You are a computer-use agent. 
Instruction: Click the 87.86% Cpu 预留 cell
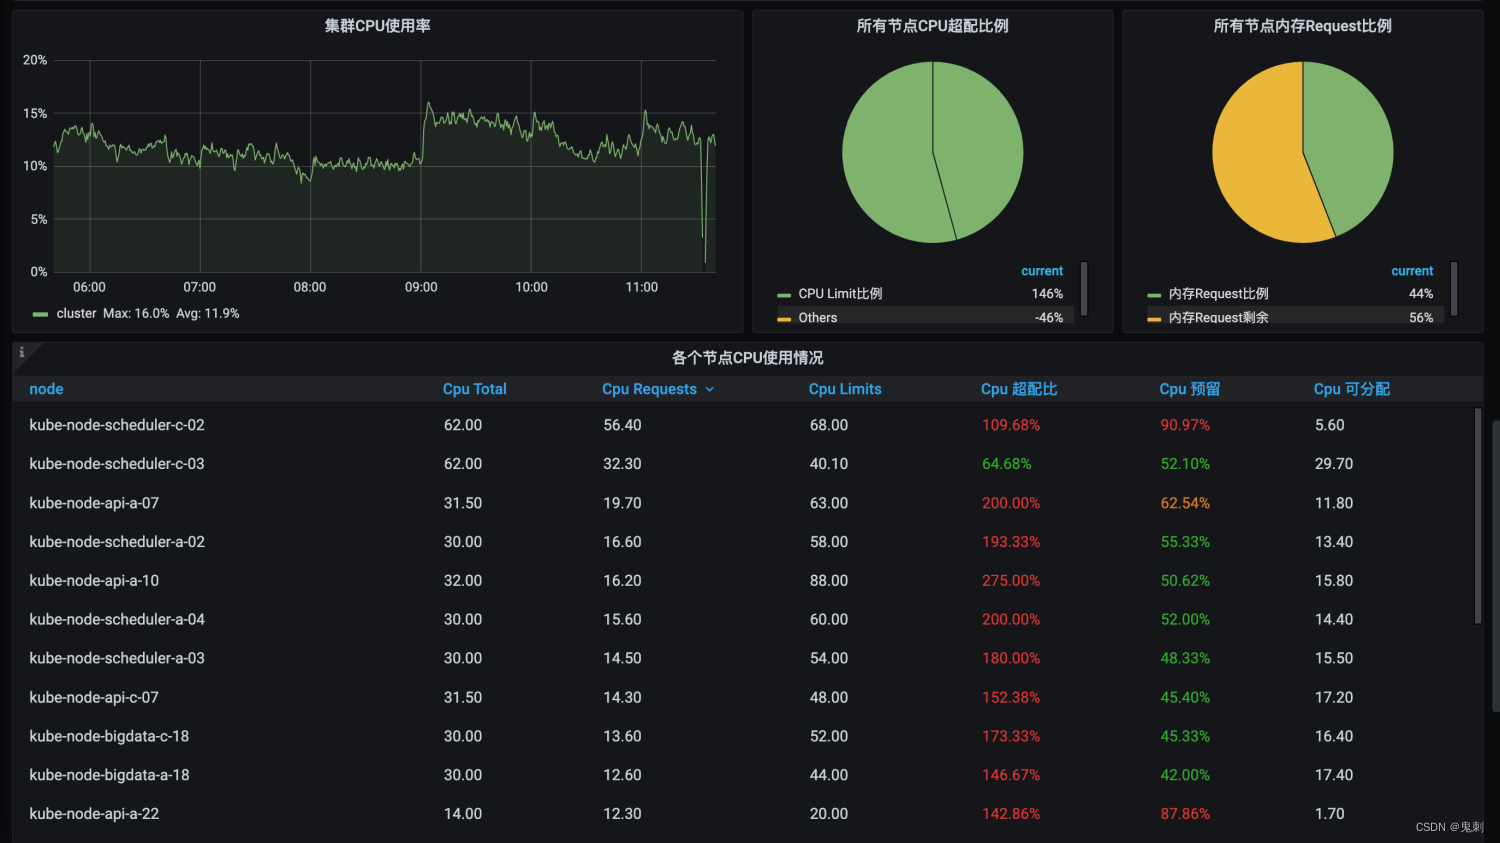pos(1185,814)
